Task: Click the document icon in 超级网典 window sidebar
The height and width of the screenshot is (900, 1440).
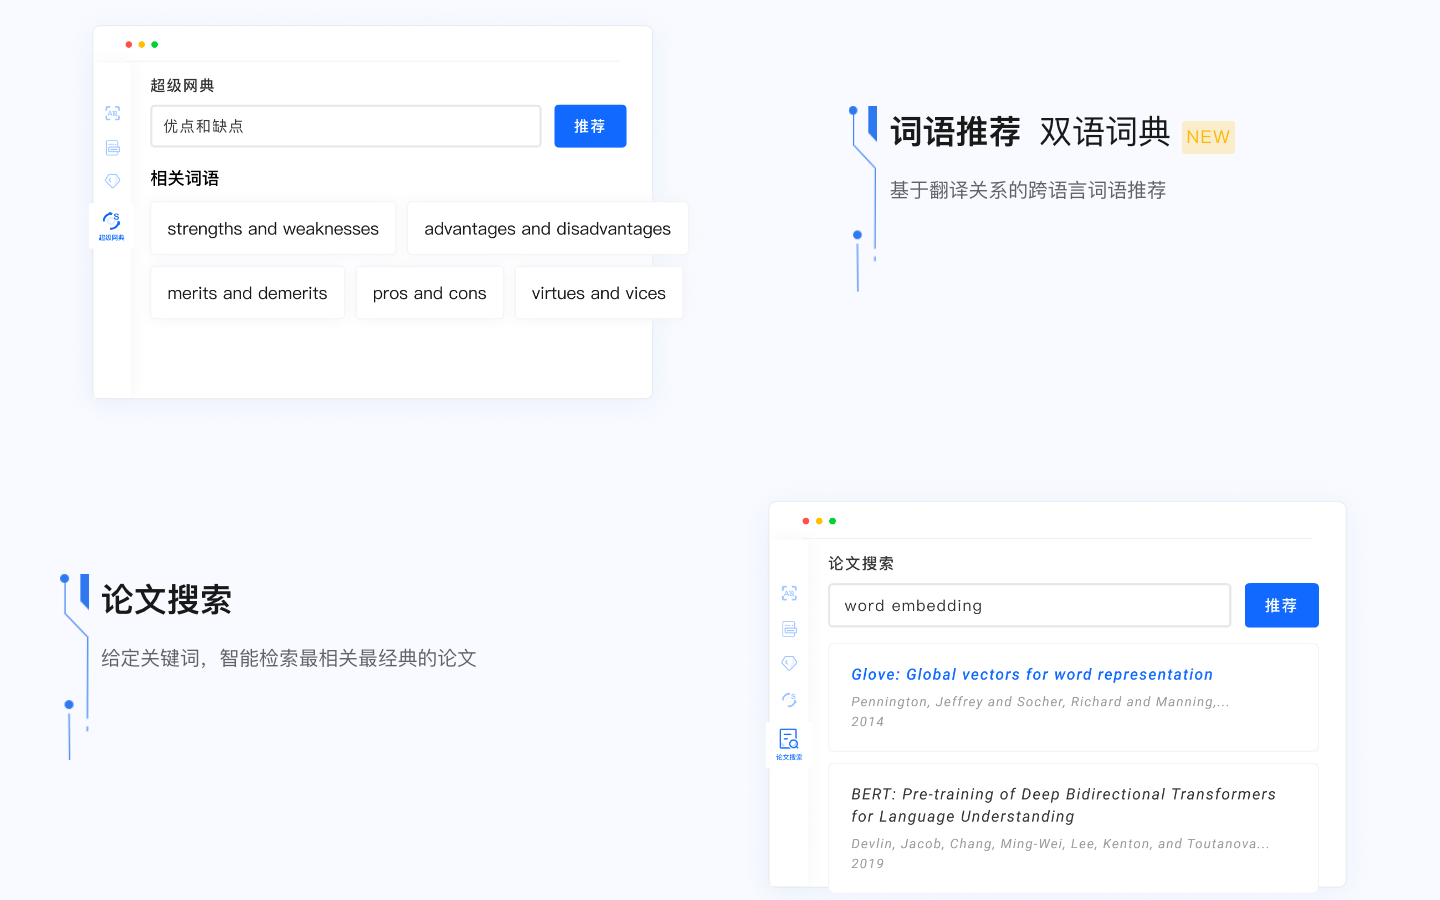Action: coord(112,148)
